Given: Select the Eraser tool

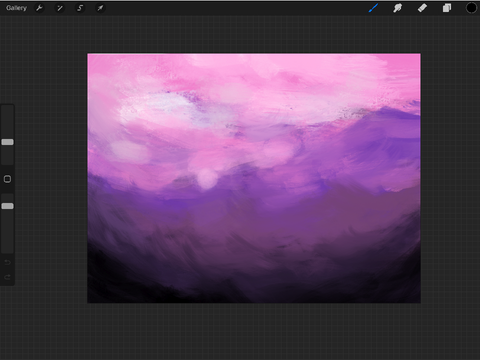Looking at the screenshot, I should click(x=422, y=8).
